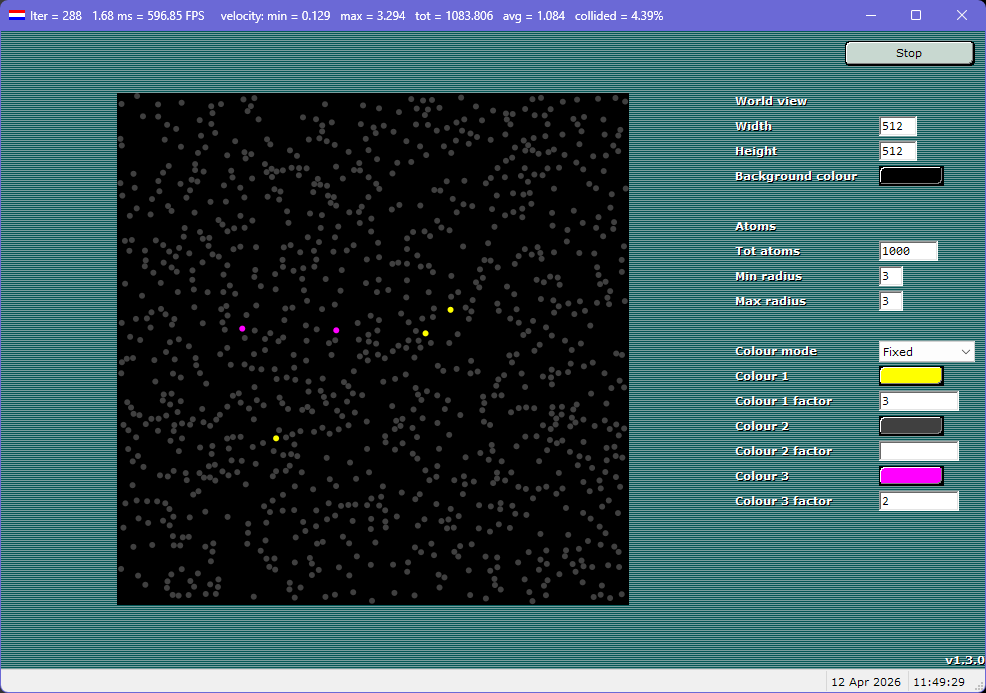Click the Max radius field

point(890,301)
